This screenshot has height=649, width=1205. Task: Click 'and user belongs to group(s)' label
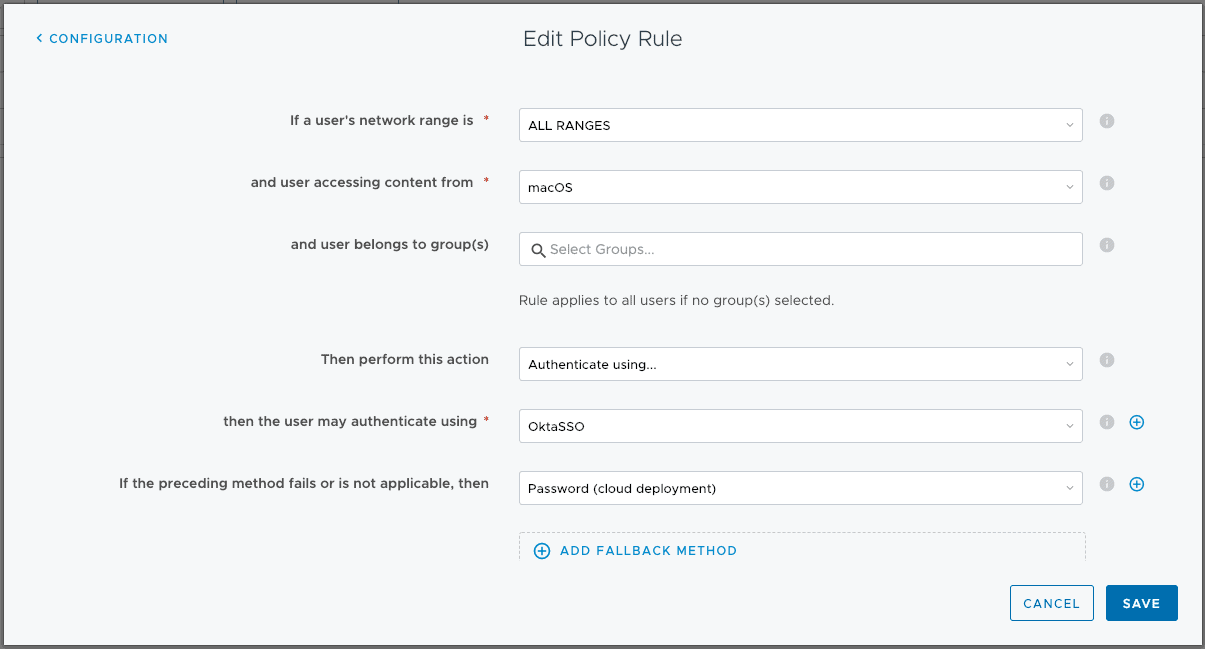[390, 244]
